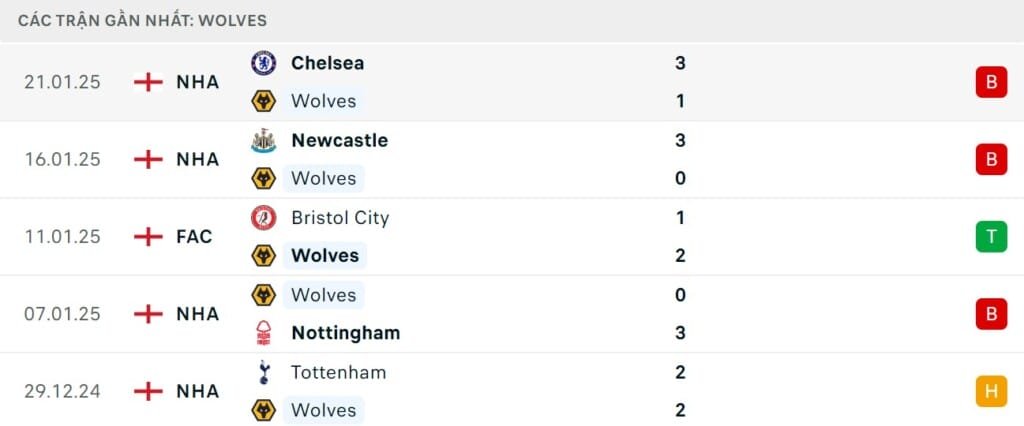Click the Chelsea club crest icon
Image resolution: width=1024 pixels, height=426 pixels.
pos(263,63)
